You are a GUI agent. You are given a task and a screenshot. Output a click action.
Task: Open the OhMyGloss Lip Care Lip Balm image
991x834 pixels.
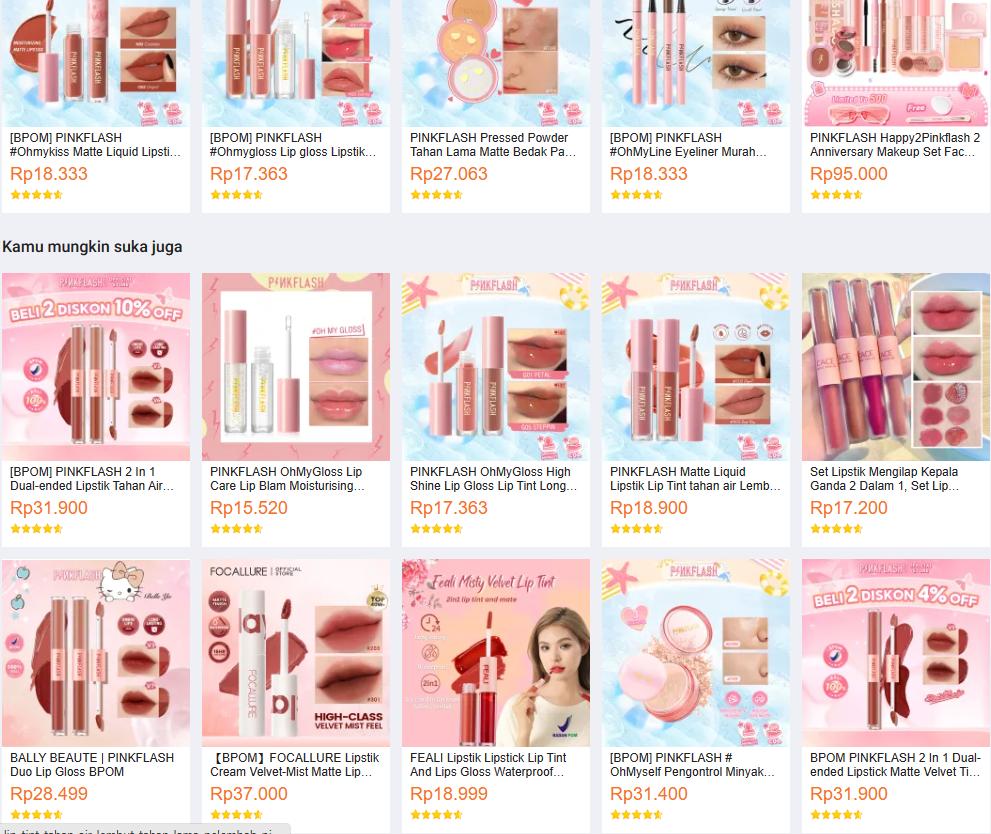pyautogui.click(x=296, y=366)
